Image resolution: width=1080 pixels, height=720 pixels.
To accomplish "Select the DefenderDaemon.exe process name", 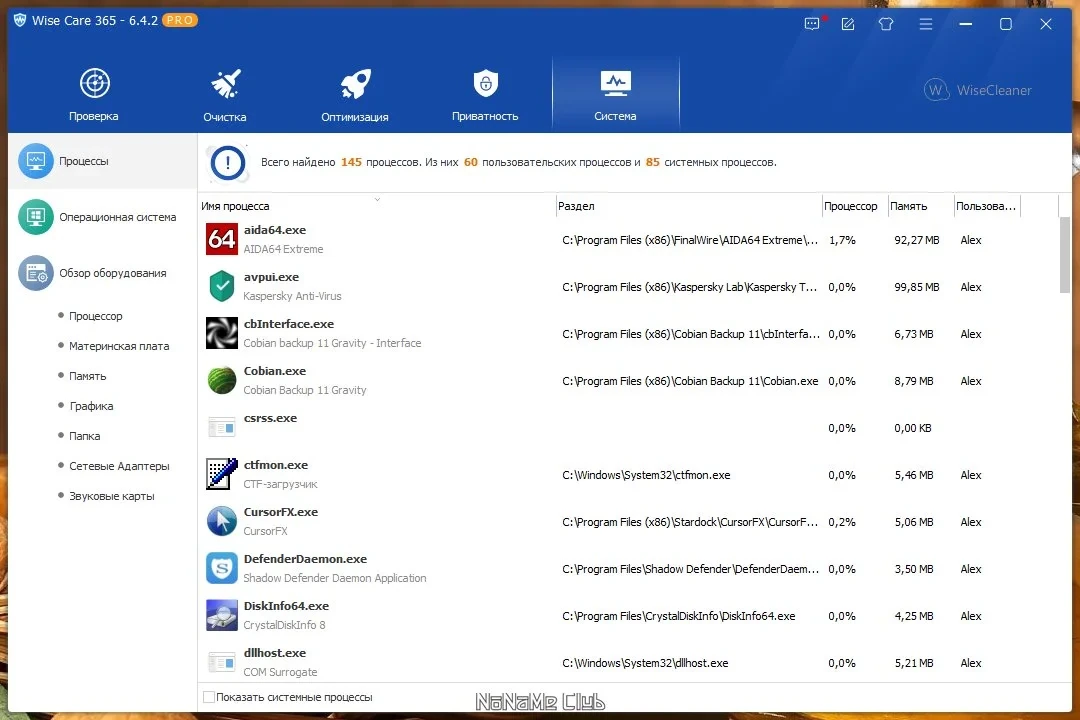I will 305,559.
